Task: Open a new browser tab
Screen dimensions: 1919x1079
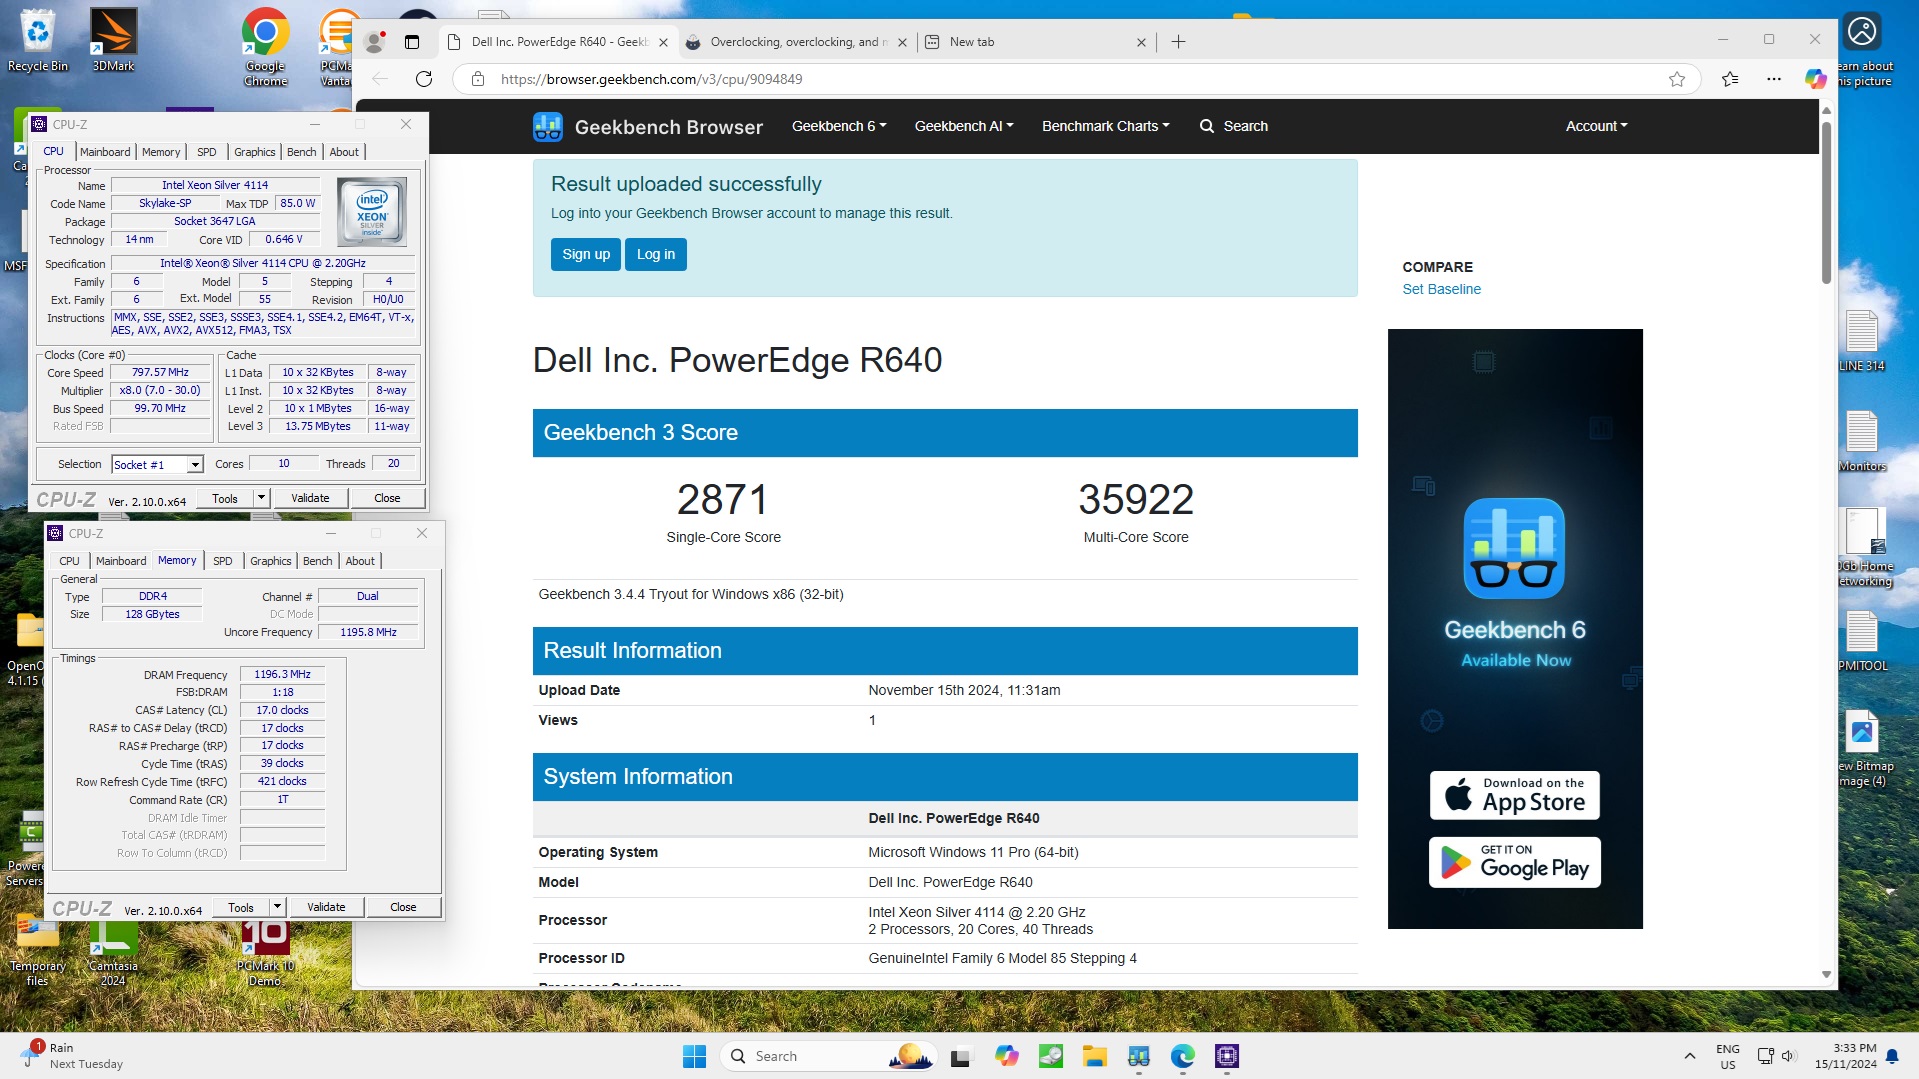Action: click(x=1178, y=42)
